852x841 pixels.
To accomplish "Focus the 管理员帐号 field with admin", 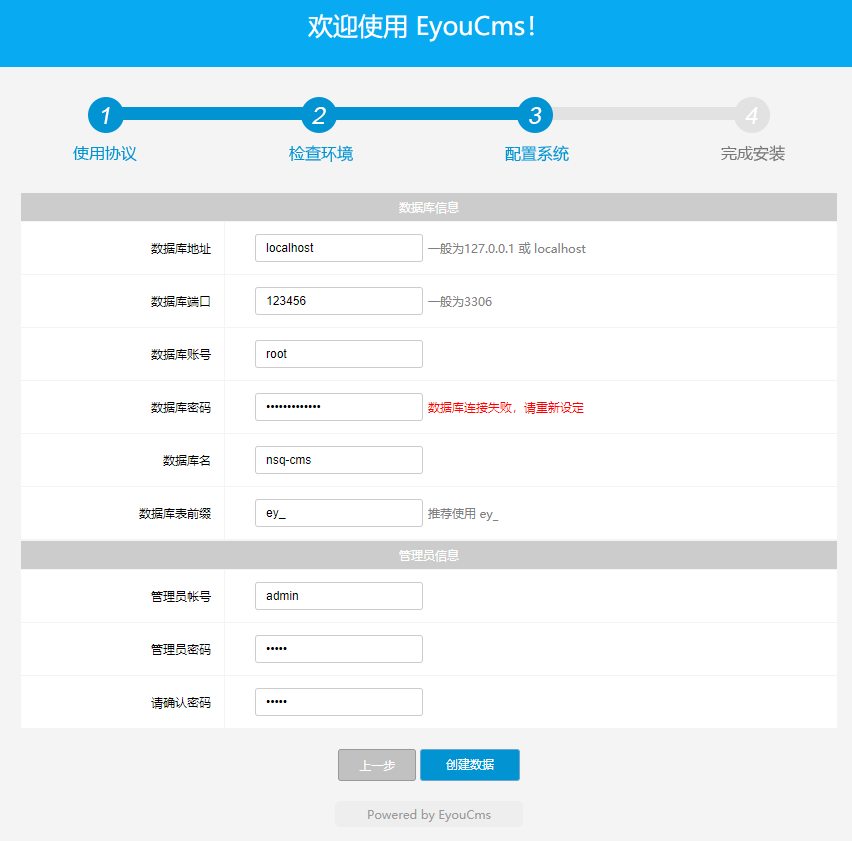I will tap(339, 596).
